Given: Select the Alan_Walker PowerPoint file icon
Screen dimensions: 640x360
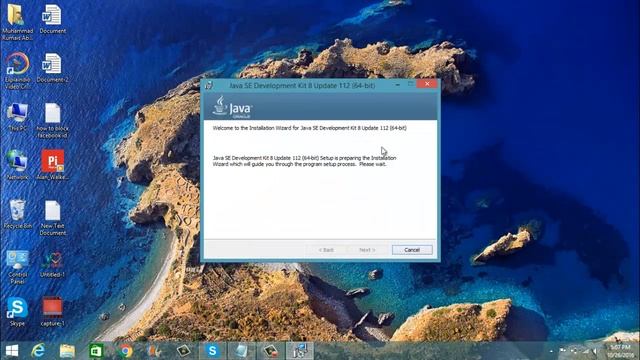Looking at the screenshot, I should click(x=52, y=165).
